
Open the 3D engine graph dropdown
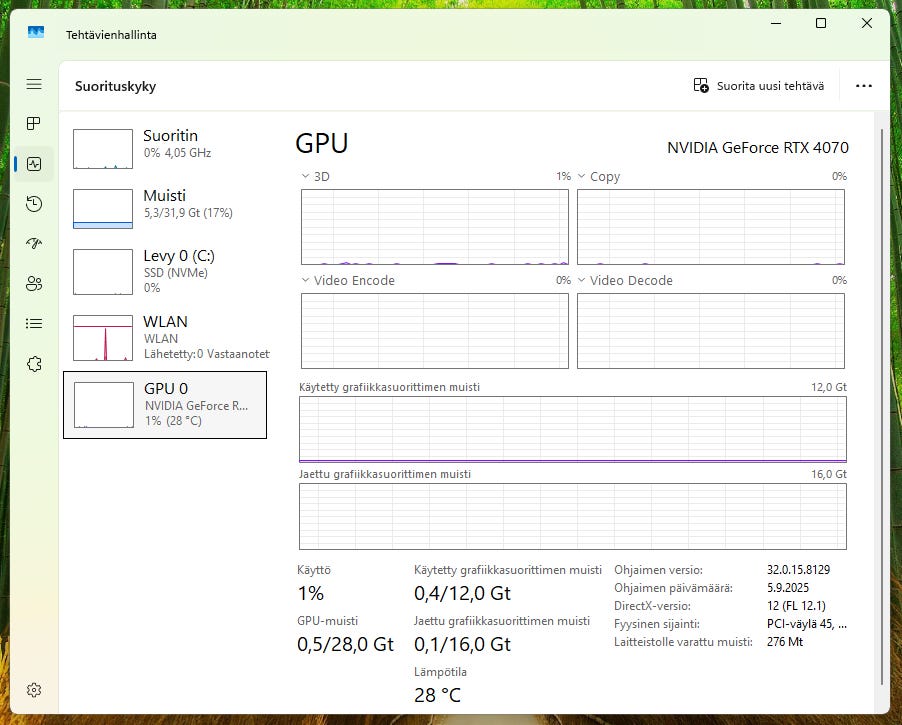(305, 176)
